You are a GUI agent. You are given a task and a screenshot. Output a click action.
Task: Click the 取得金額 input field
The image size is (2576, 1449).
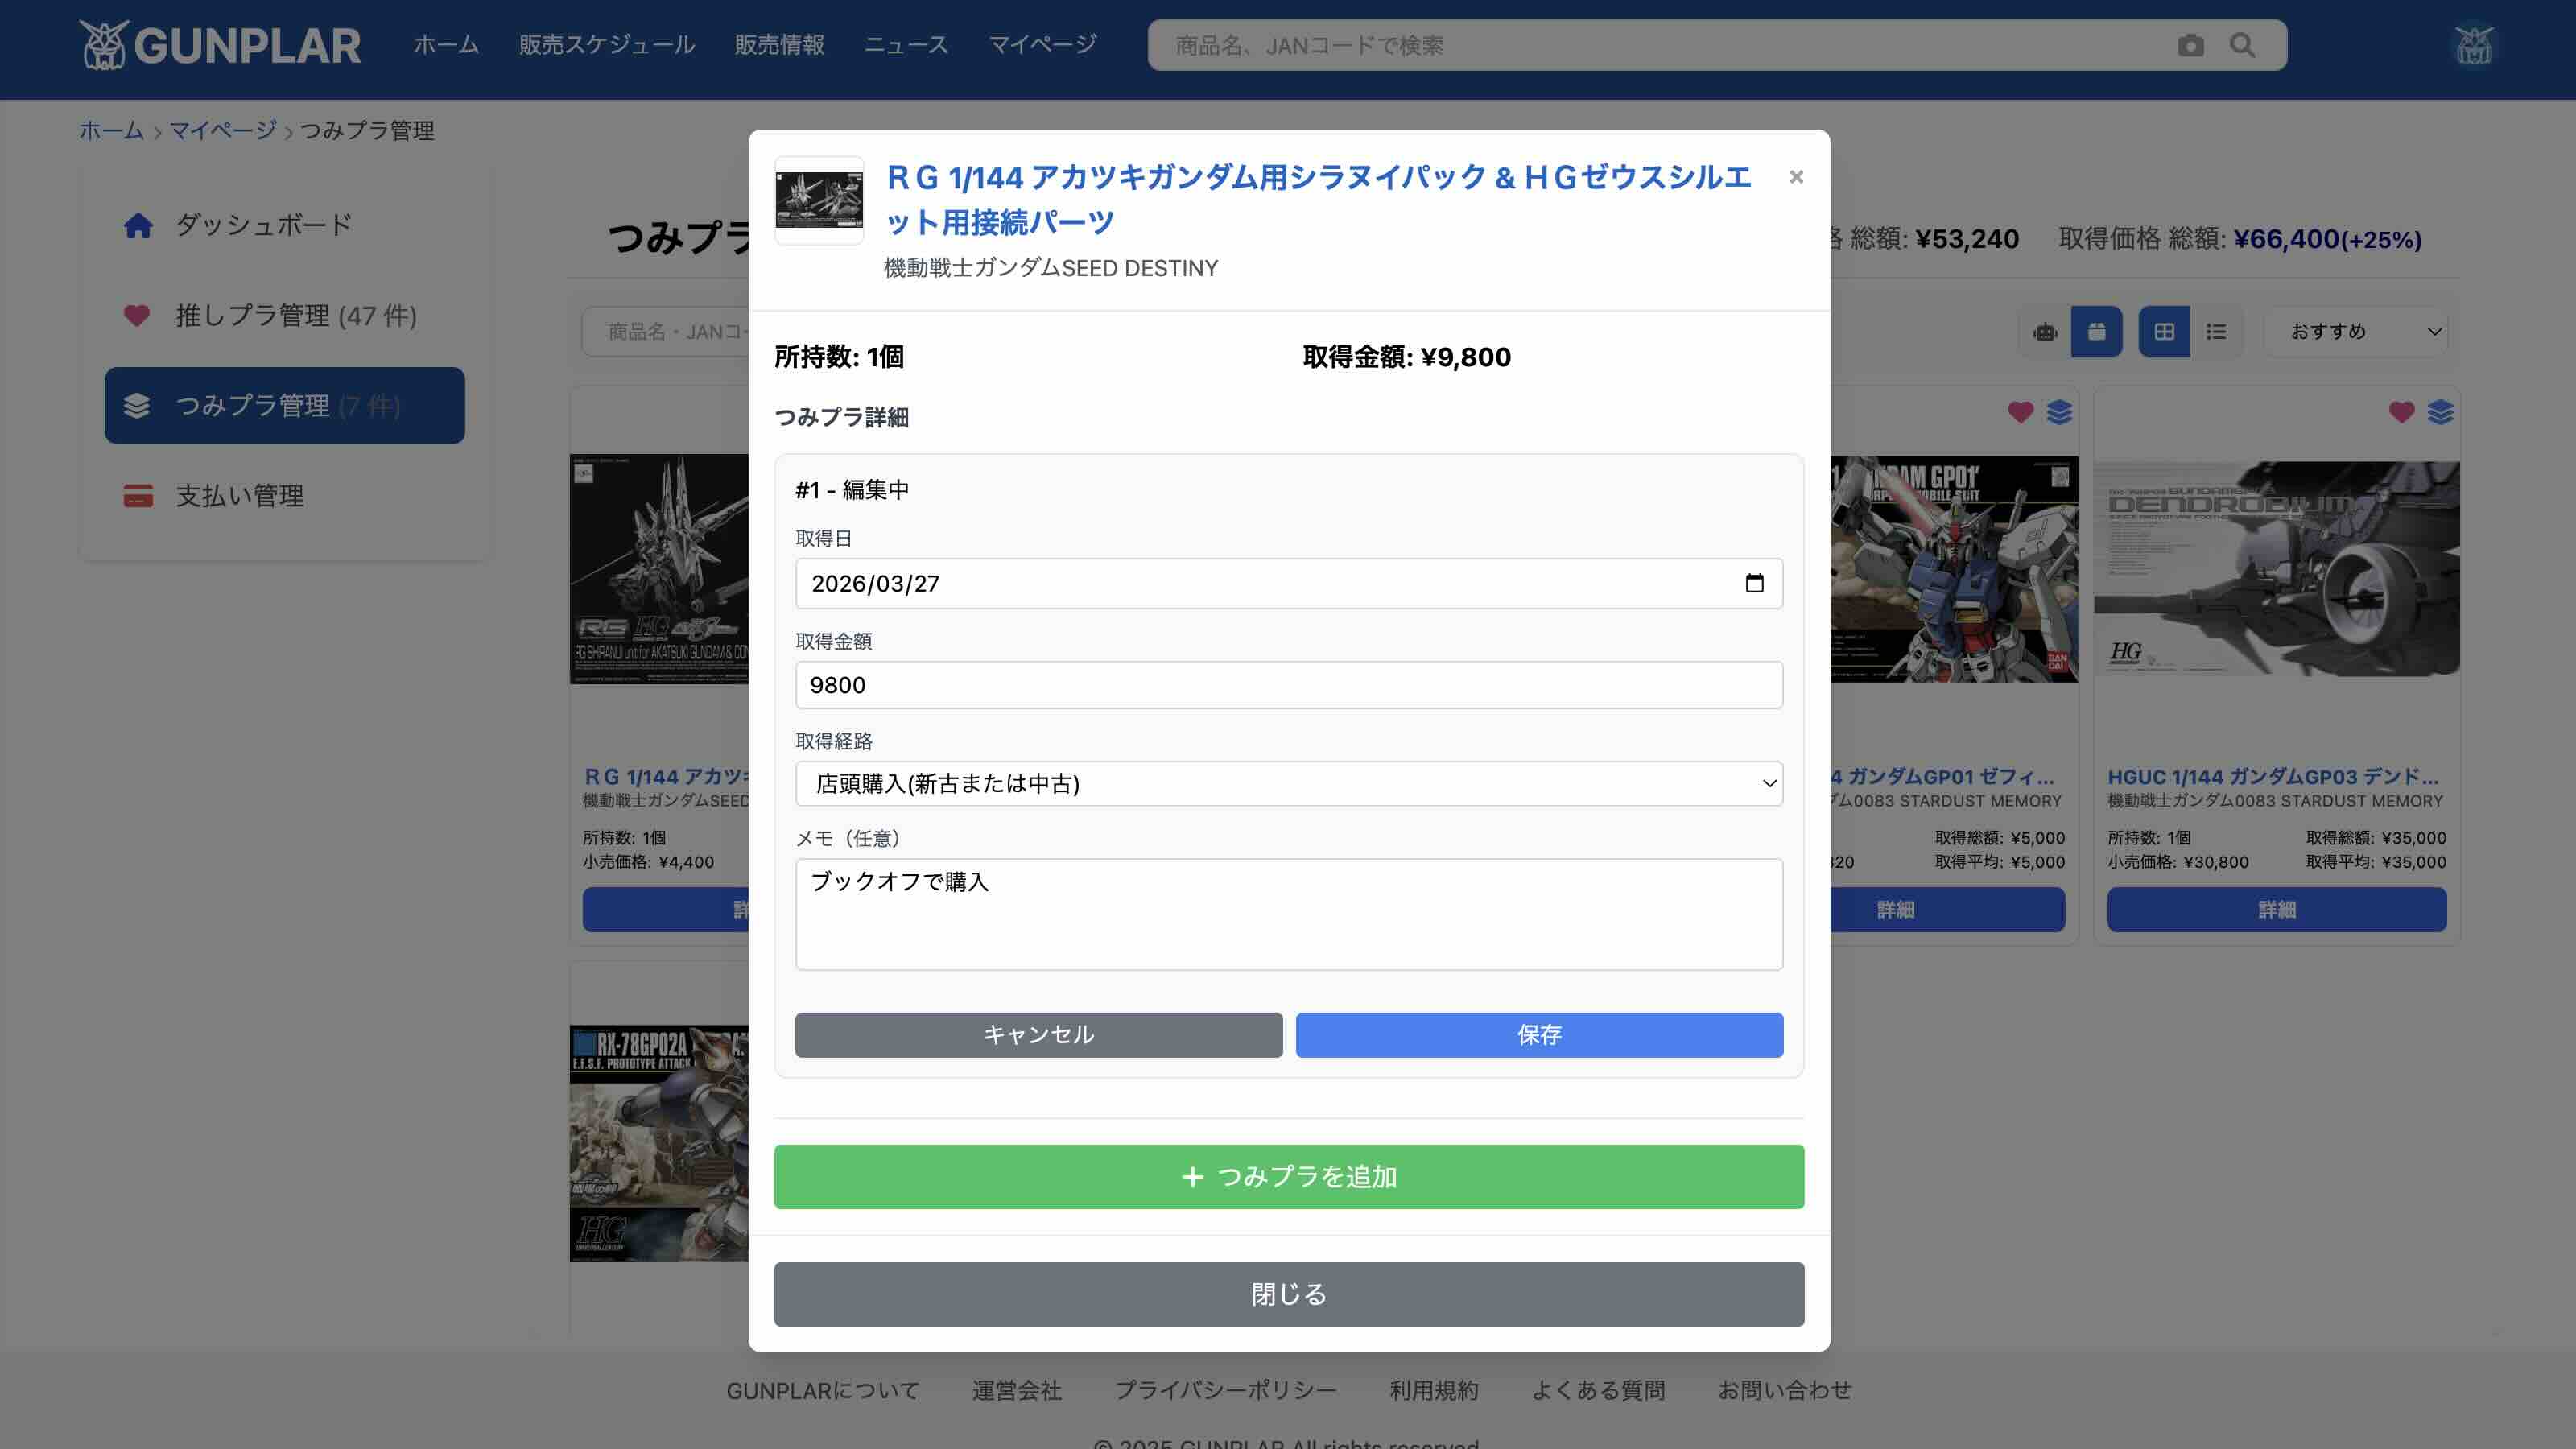coord(1289,685)
